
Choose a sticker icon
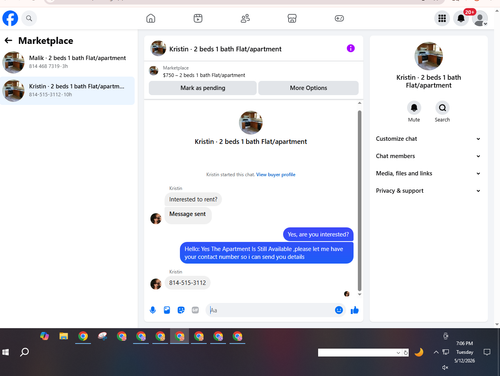181,310
